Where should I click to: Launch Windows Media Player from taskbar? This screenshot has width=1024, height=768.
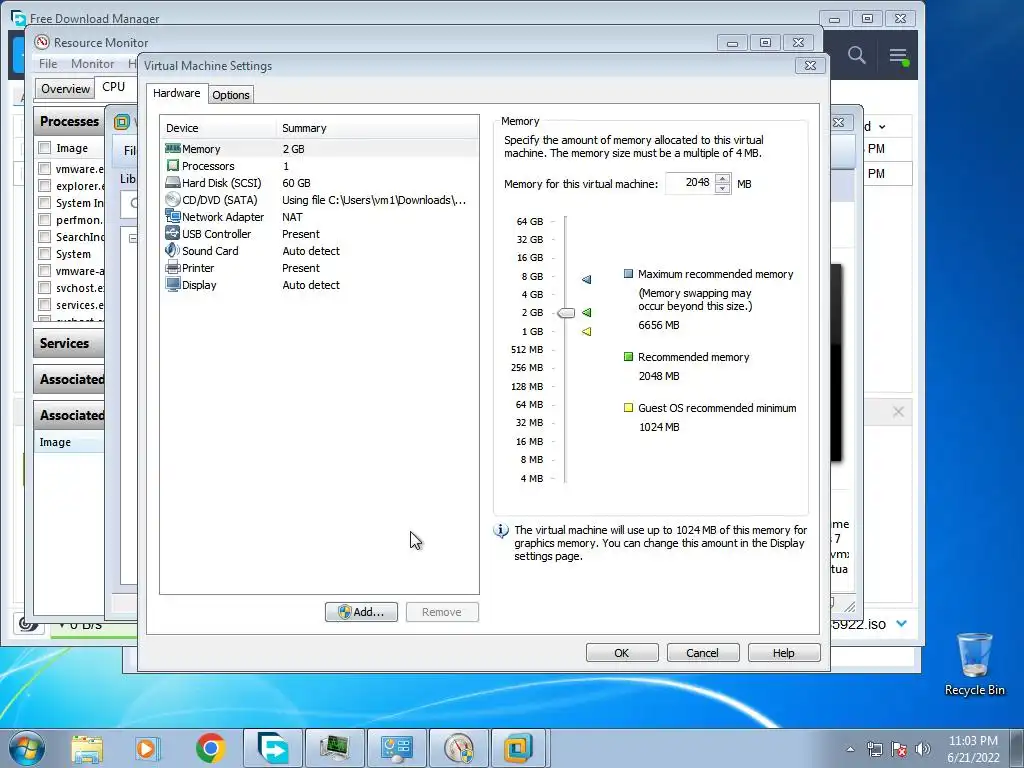point(148,748)
